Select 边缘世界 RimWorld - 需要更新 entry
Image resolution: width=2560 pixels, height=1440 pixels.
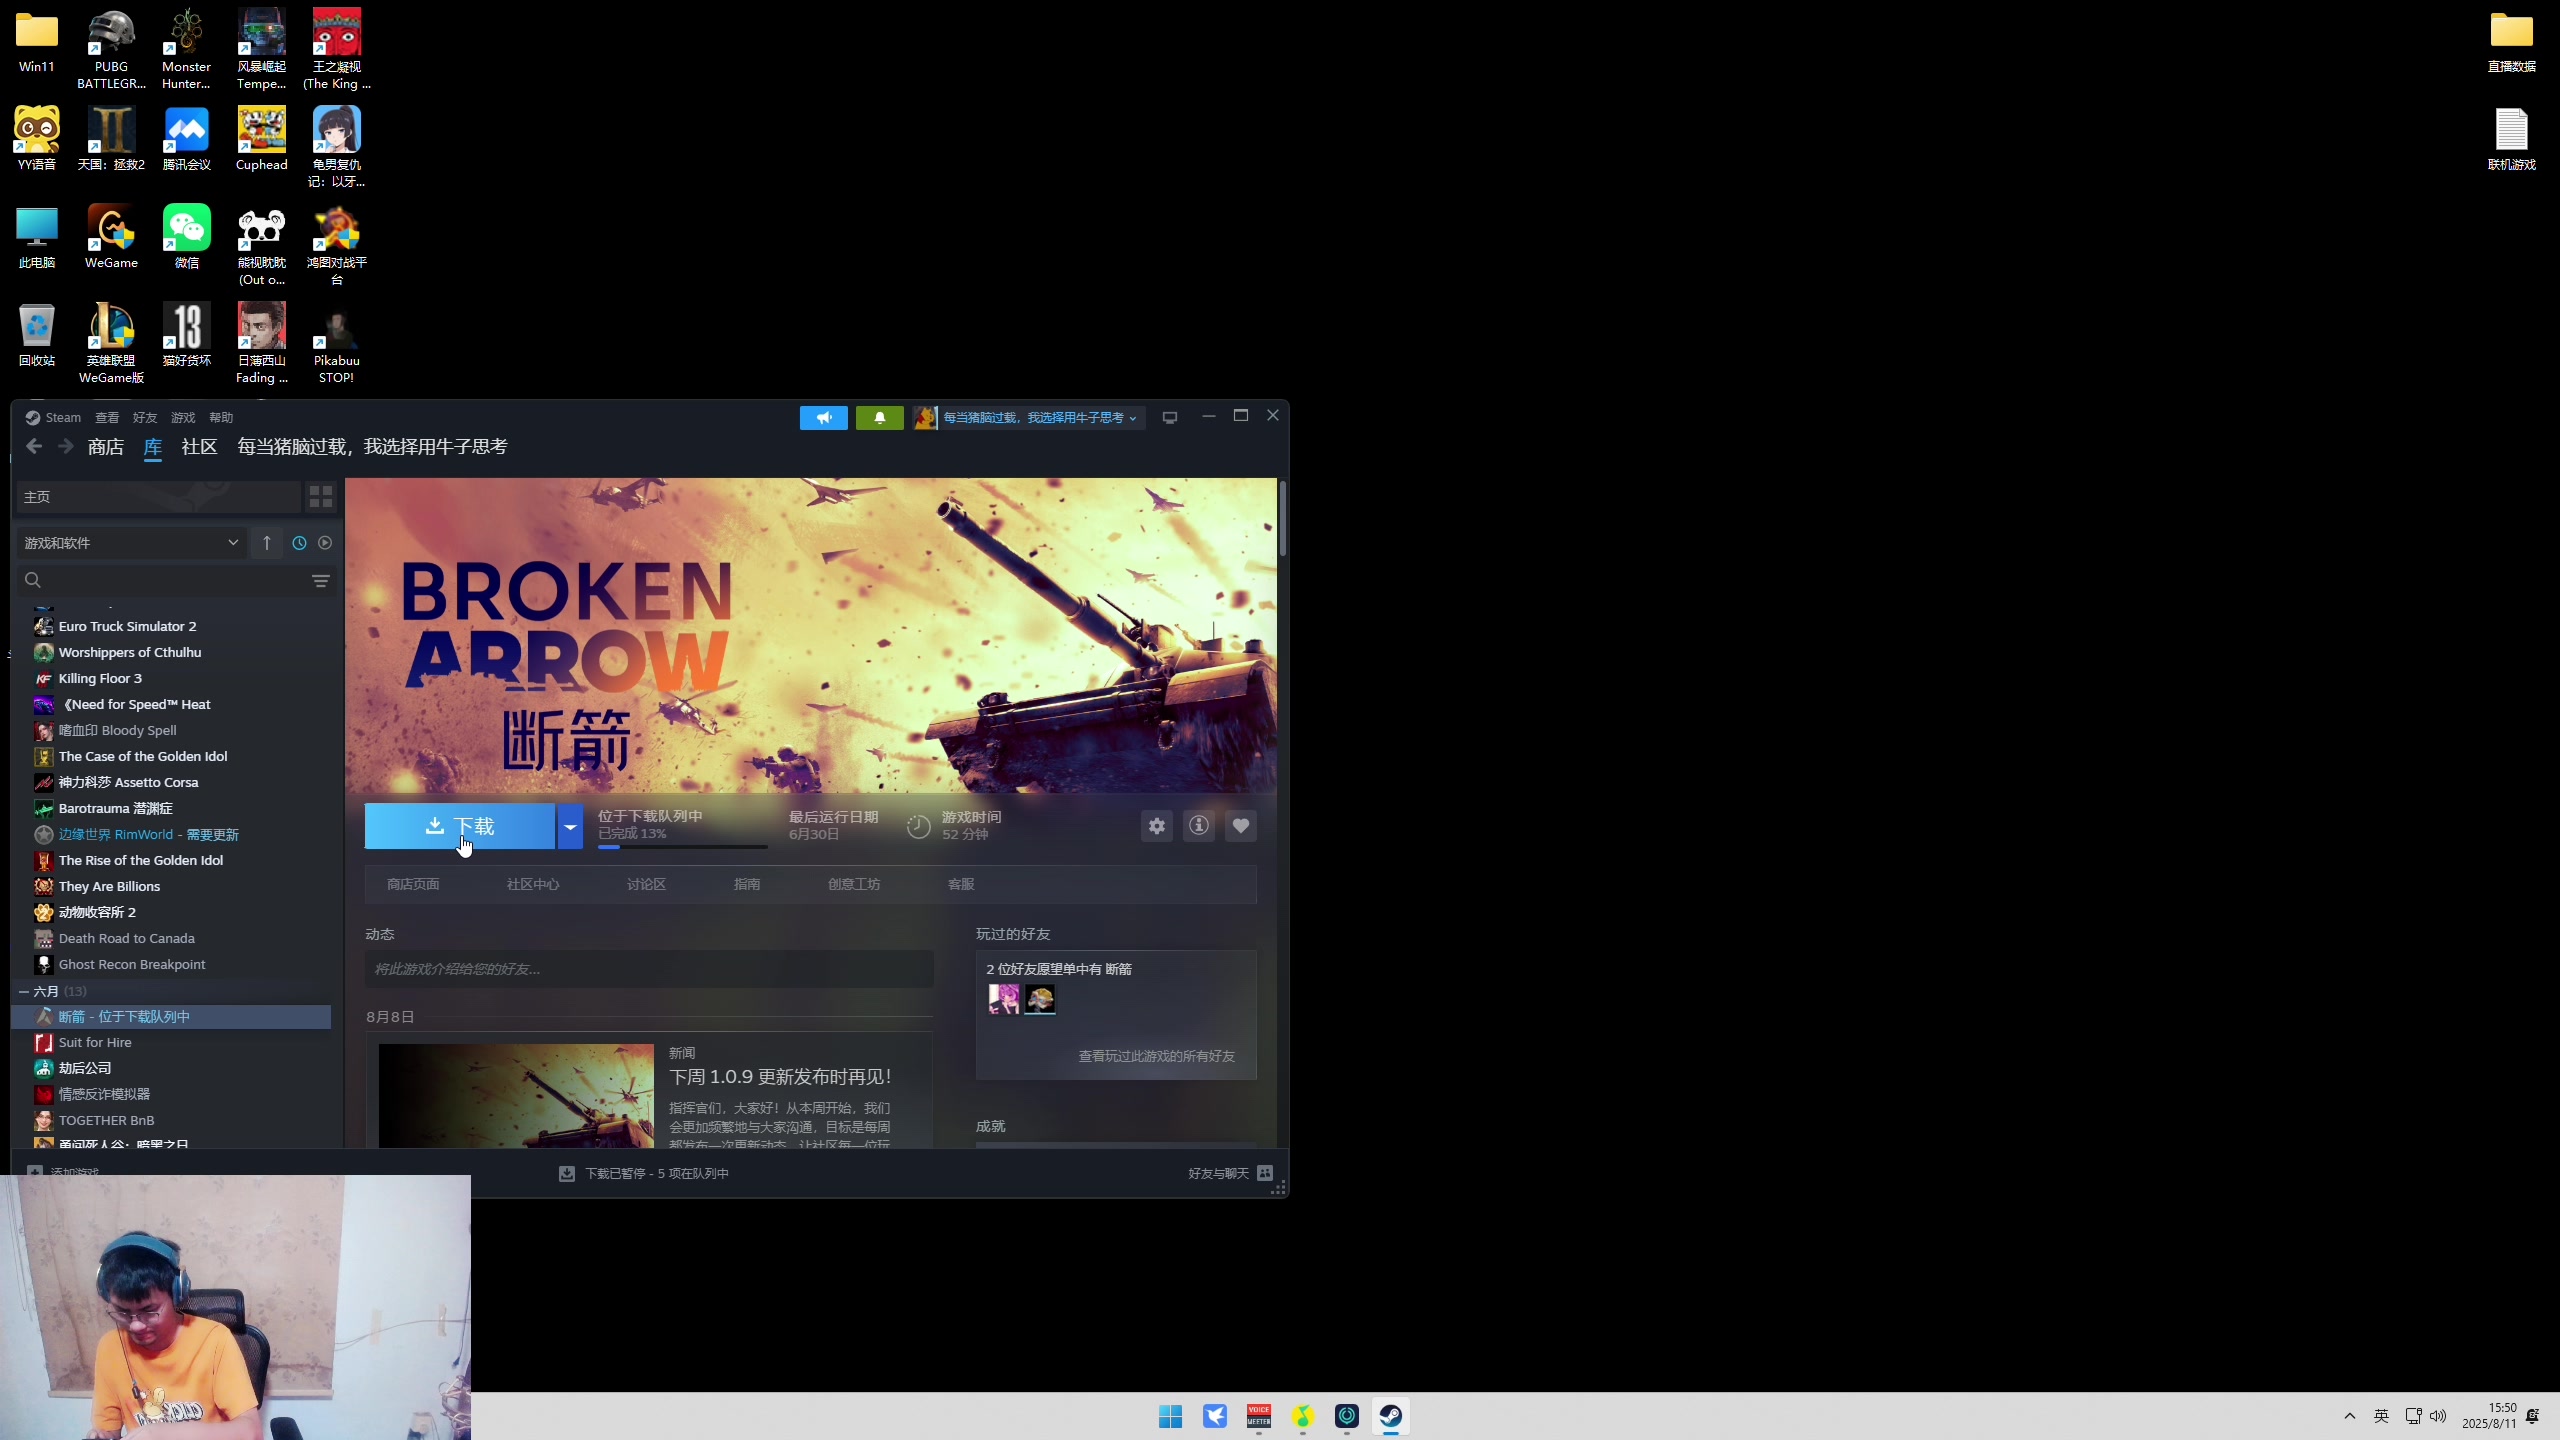pyautogui.click(x=148, y=835)
